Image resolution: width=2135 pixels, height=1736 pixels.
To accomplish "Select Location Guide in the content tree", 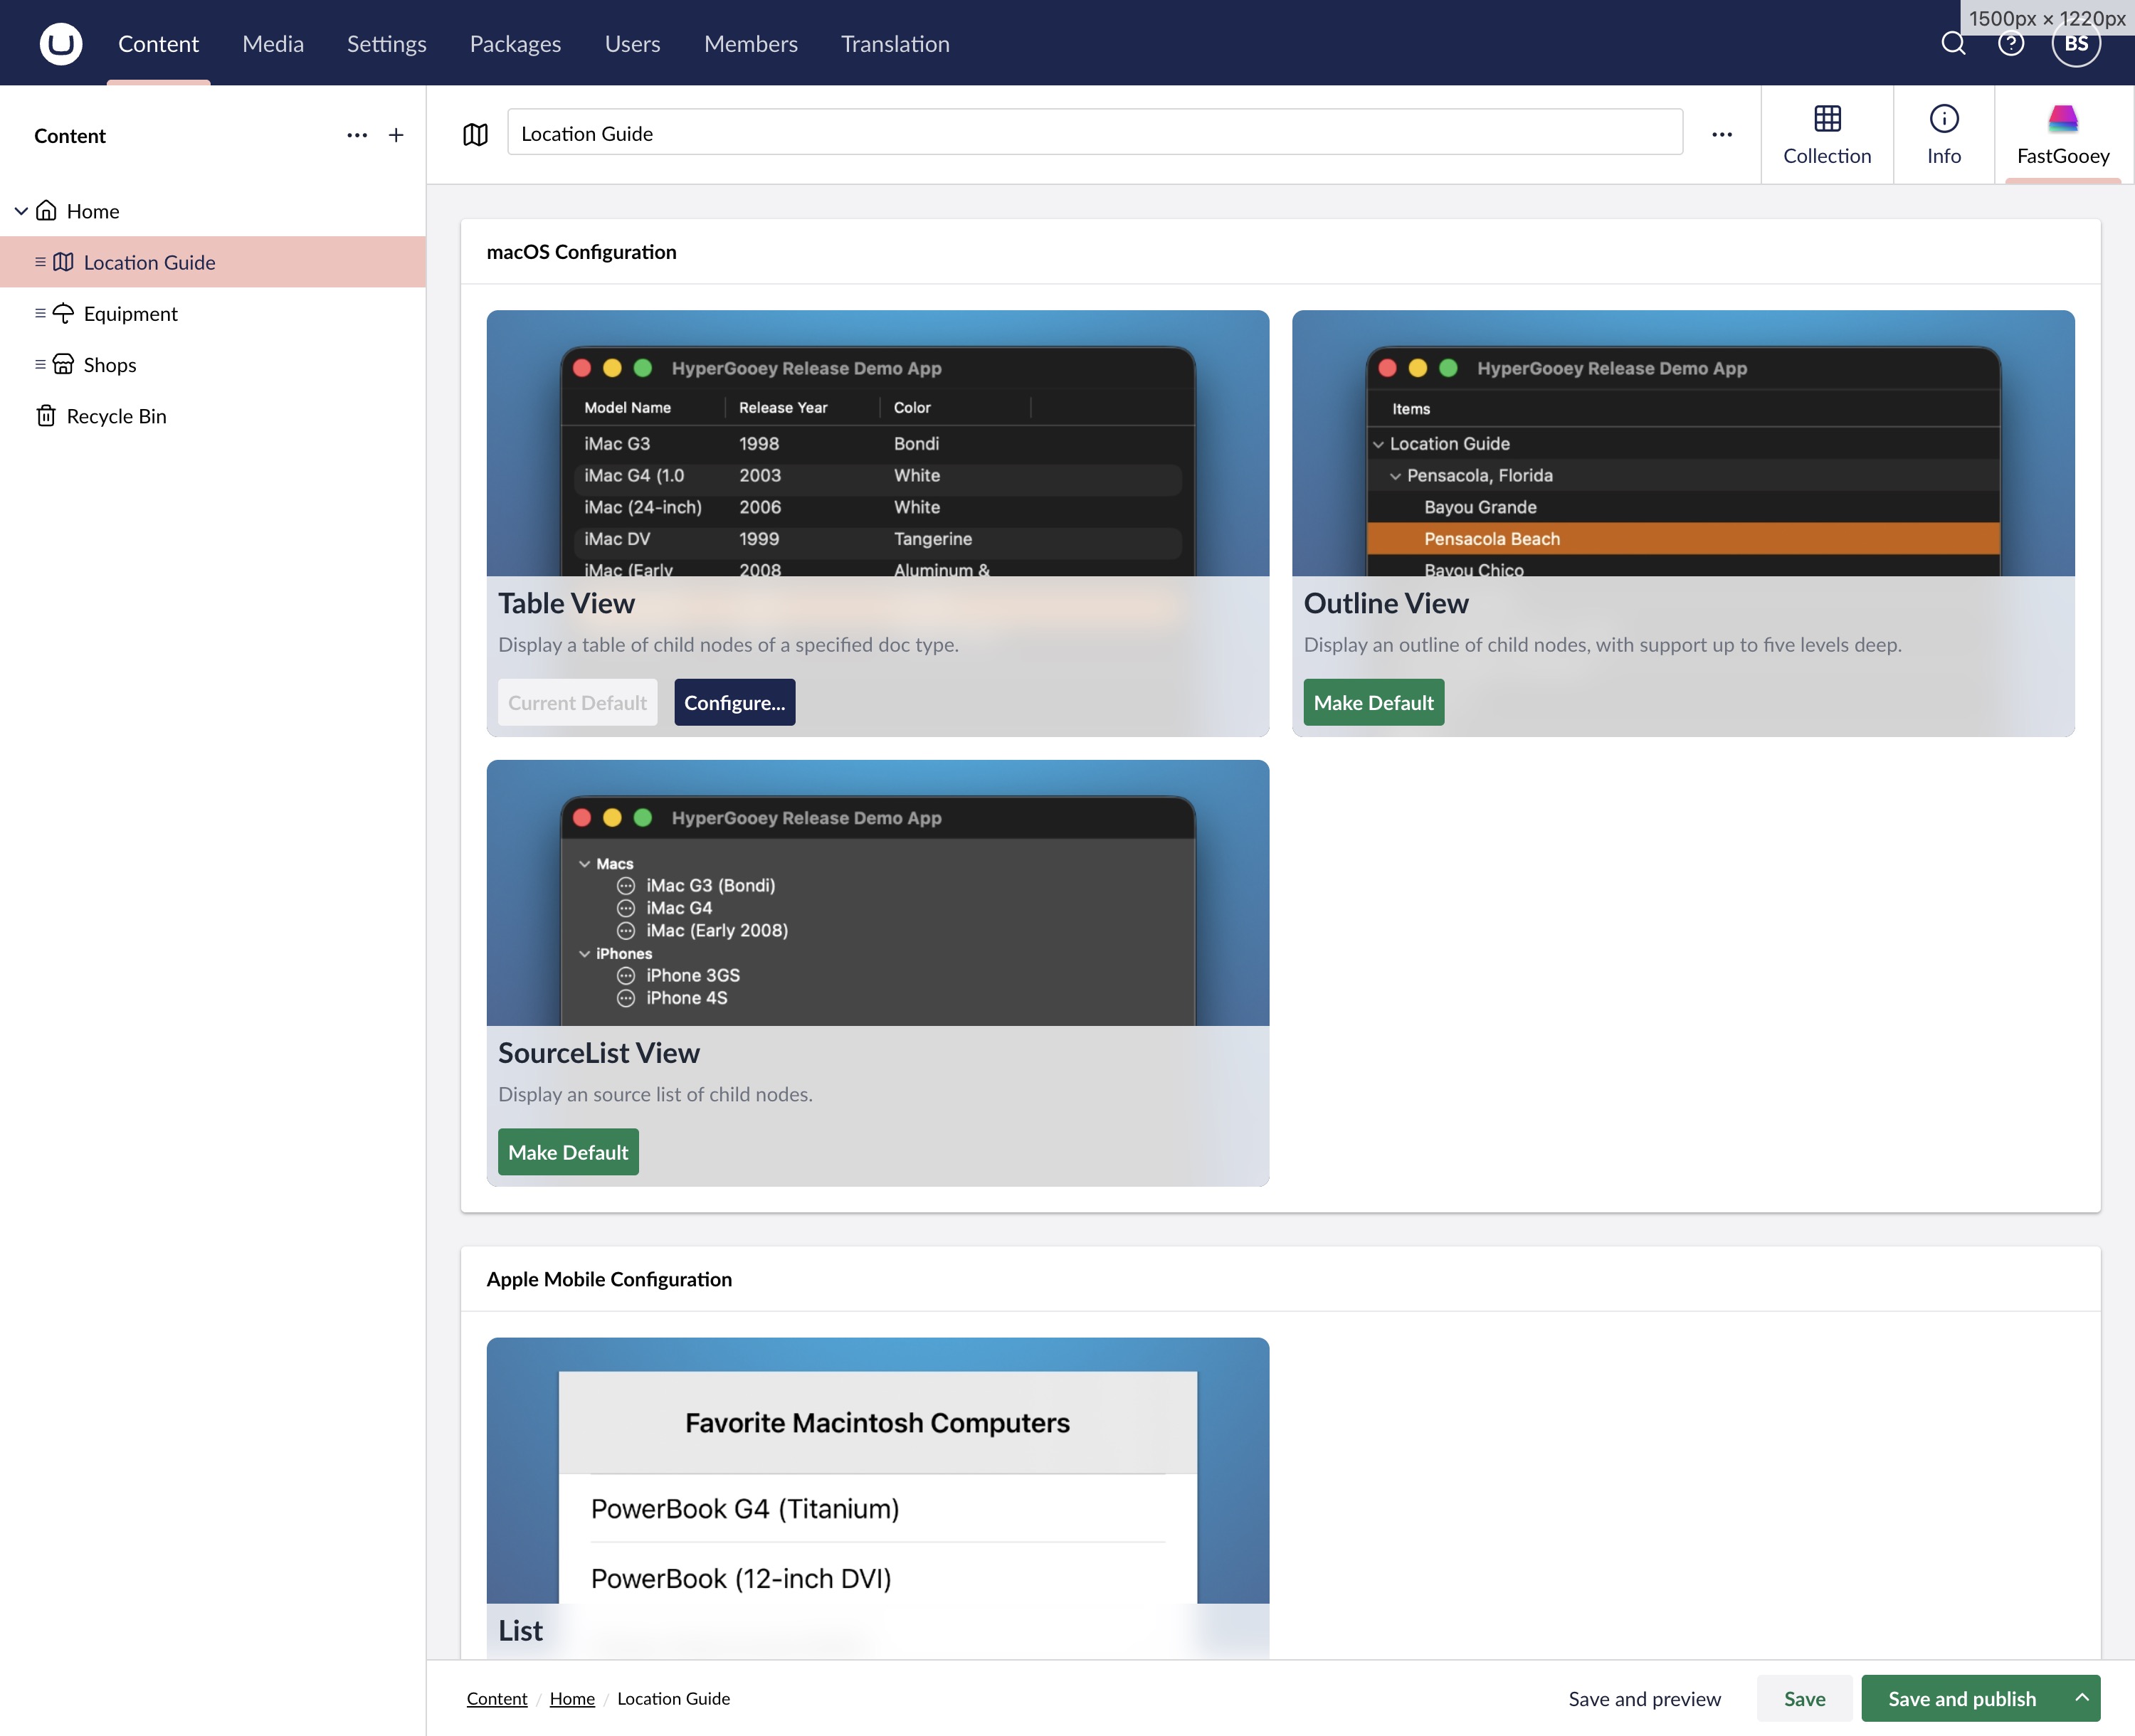I will 213,262.
